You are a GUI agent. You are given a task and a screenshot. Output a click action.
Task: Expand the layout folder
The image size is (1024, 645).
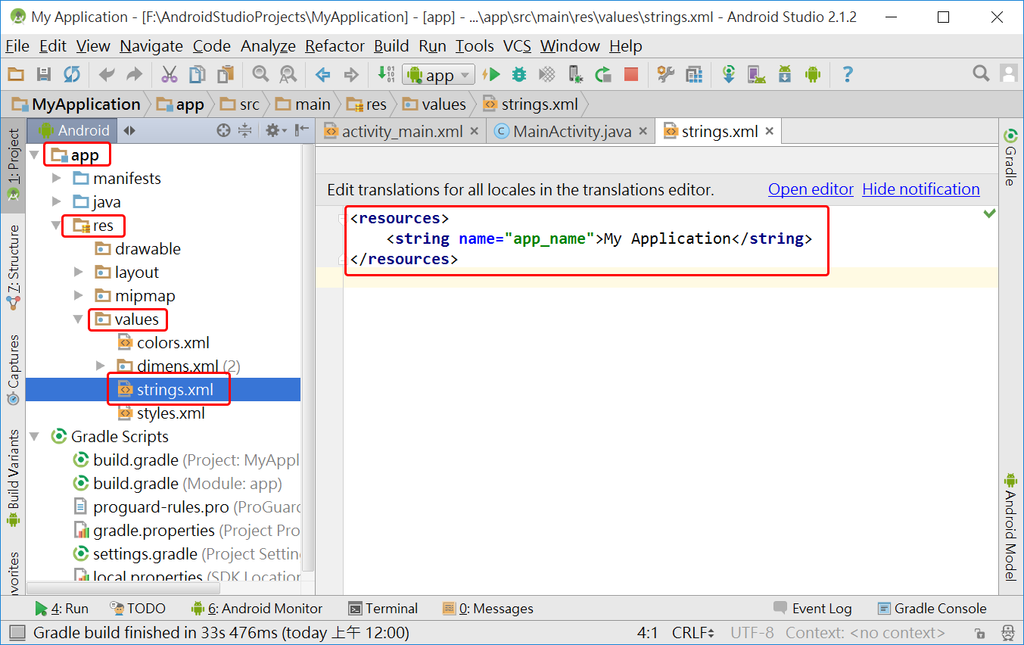(x=78, y=272)
